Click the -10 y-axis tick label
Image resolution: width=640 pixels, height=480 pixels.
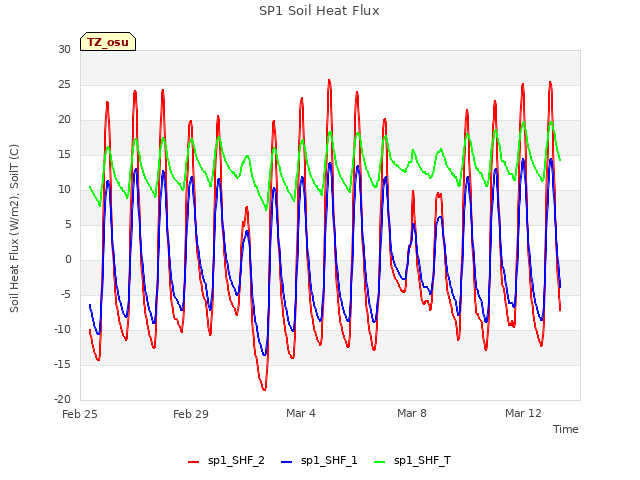62,329
